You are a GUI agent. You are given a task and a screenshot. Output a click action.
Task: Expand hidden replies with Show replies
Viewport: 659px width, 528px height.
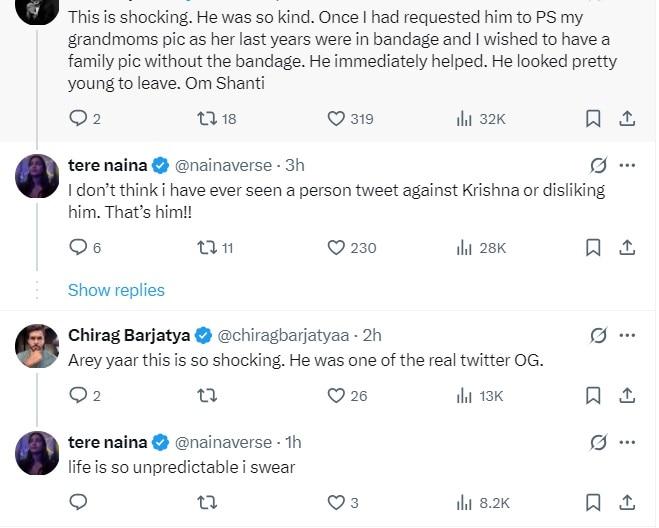pos(116,290)
